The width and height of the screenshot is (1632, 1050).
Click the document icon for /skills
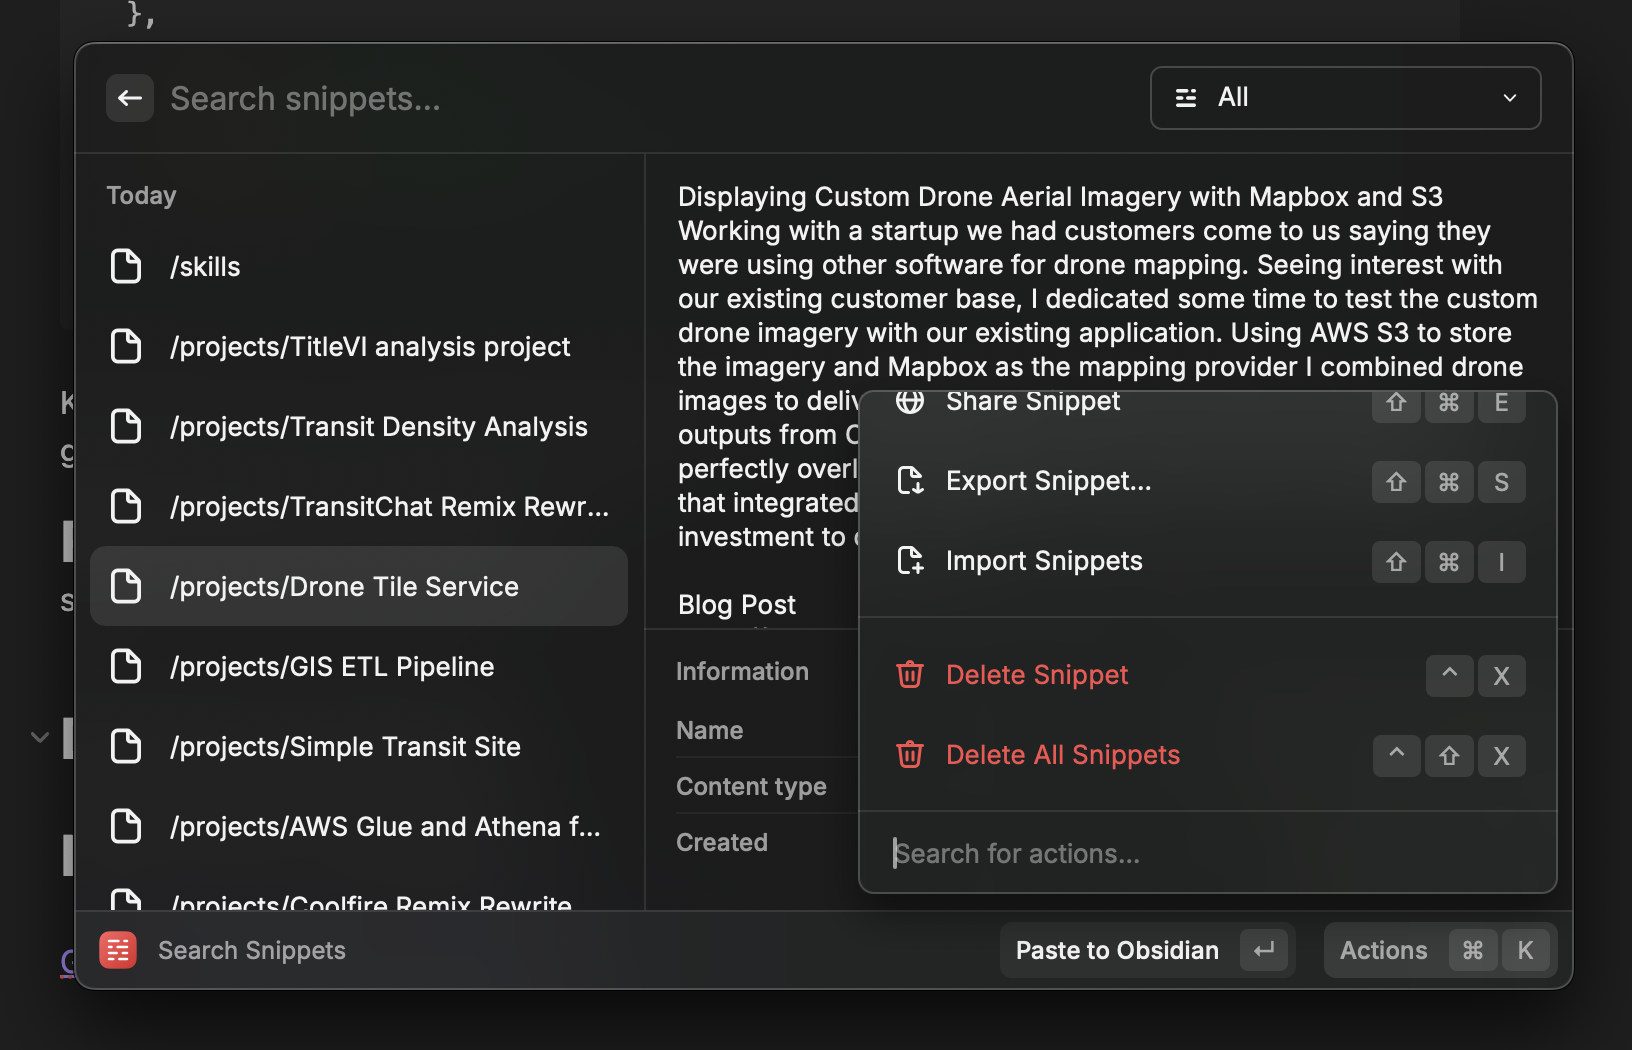tap(126, 266)
